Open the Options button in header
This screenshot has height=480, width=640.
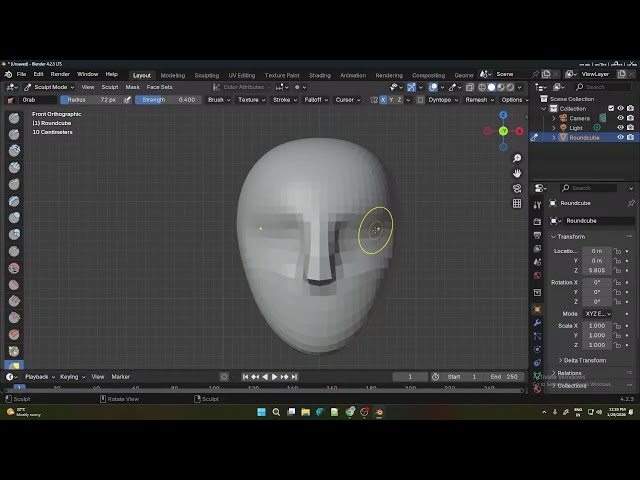click(x=514, y=100)
